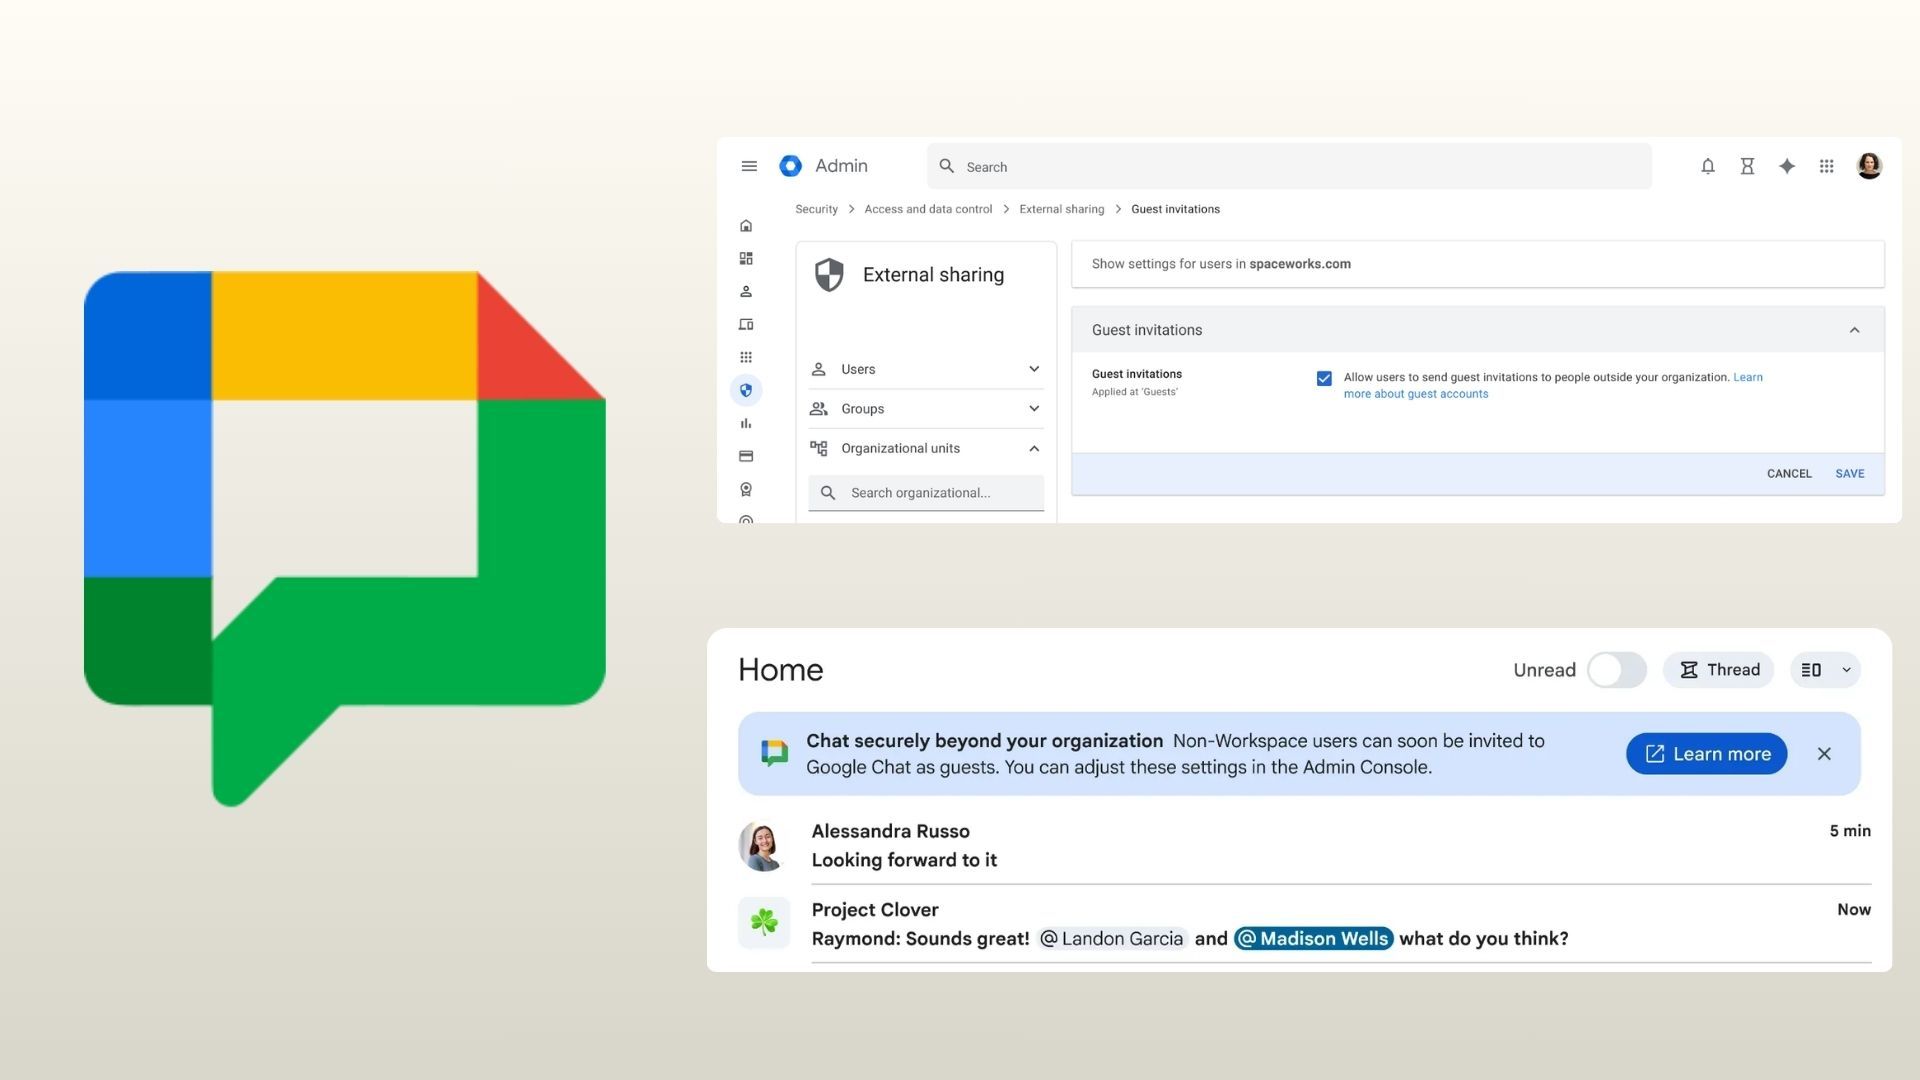Screen dimensions: 1920x1080
Task: Click Show settings for users in spaceworks.com
Action: [1478, 264]
